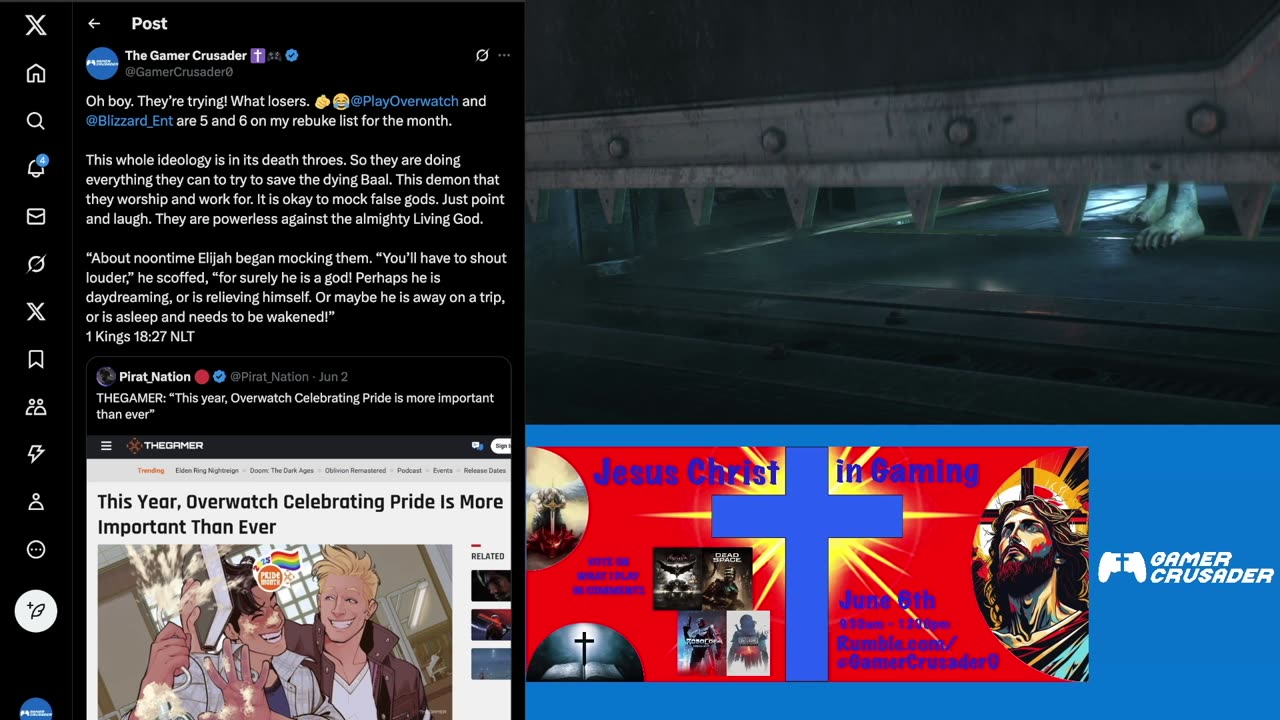Screen dimensions: 1280x720
Task: Click the Events trending link
Action: click(x=442, y=470)
